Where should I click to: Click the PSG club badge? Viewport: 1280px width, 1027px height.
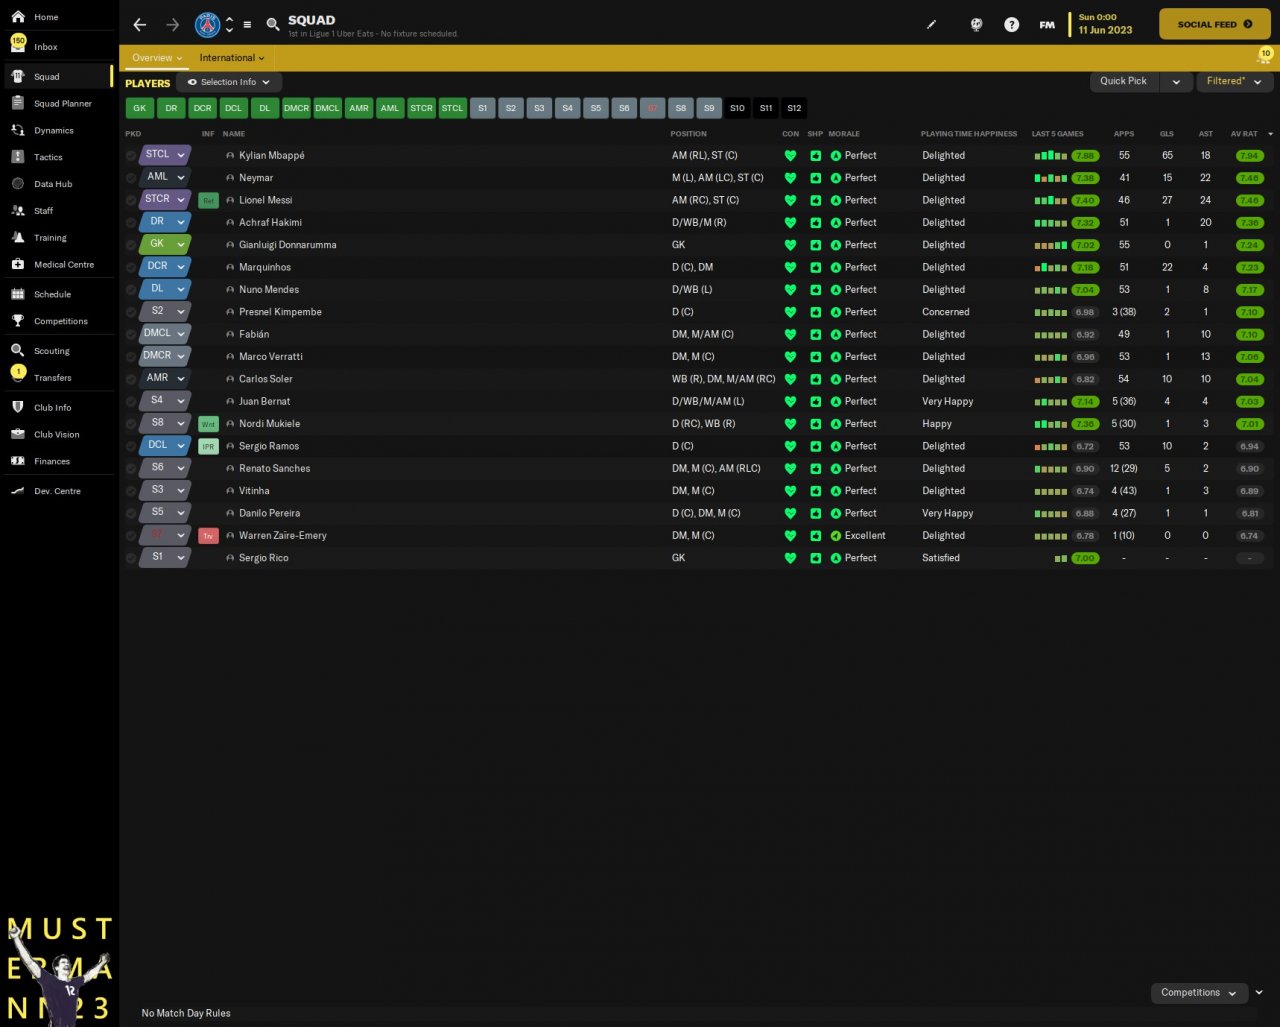click(x=207, y=25)
